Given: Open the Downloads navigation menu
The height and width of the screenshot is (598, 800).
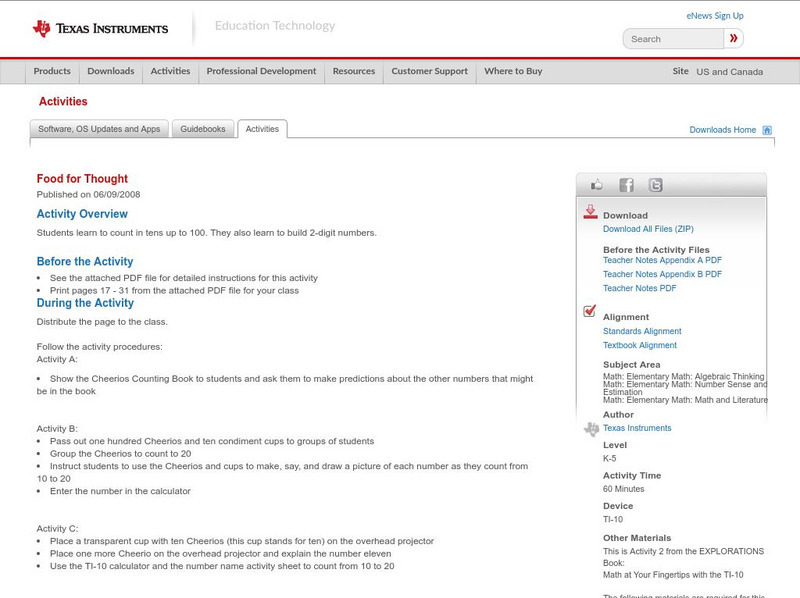Looking at the screenshot, I should 110,72.
